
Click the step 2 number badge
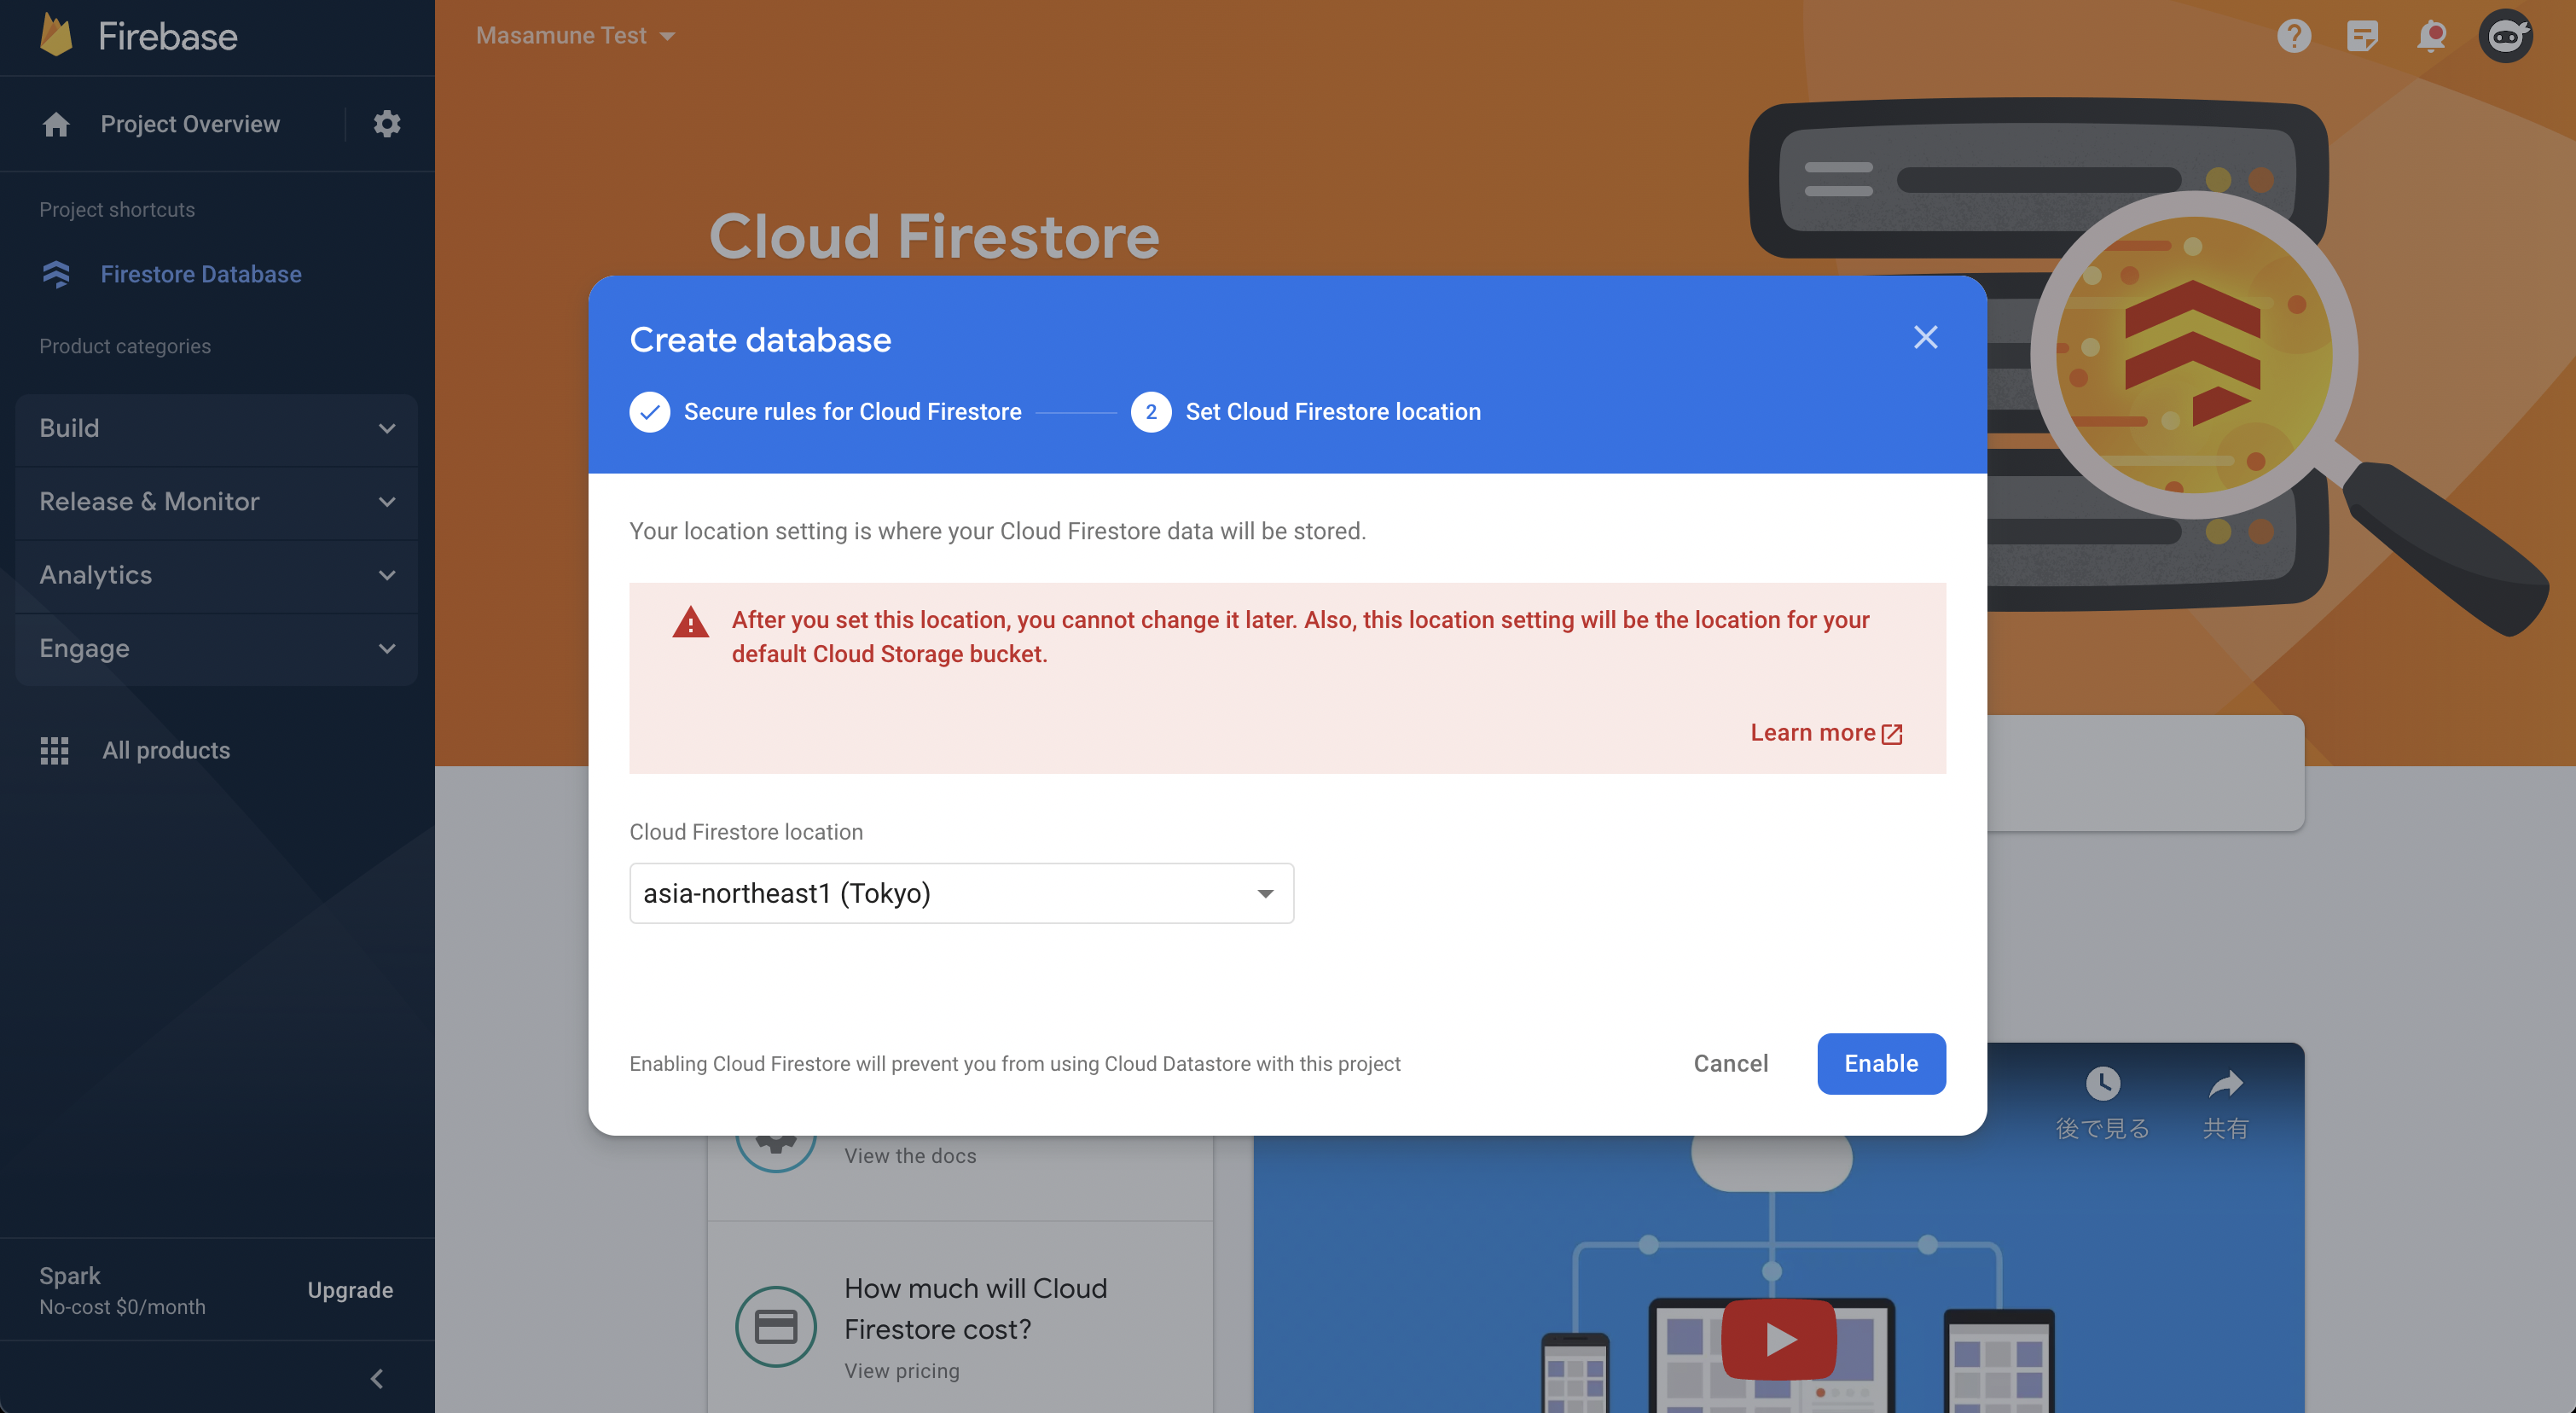pos(1151,412)
